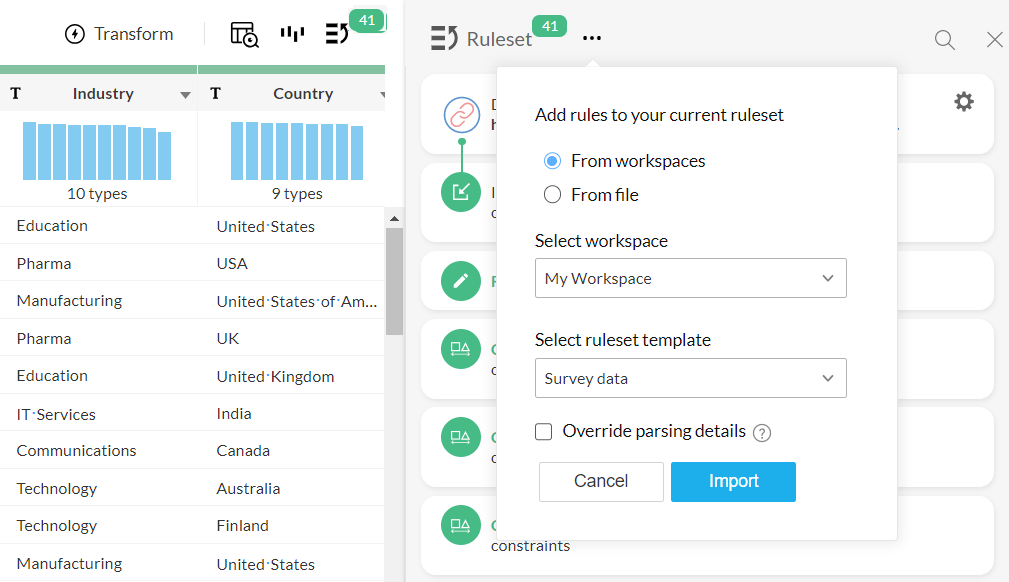
Task: Expand the Survey data ruleset template dropdown
Action: 690,378
